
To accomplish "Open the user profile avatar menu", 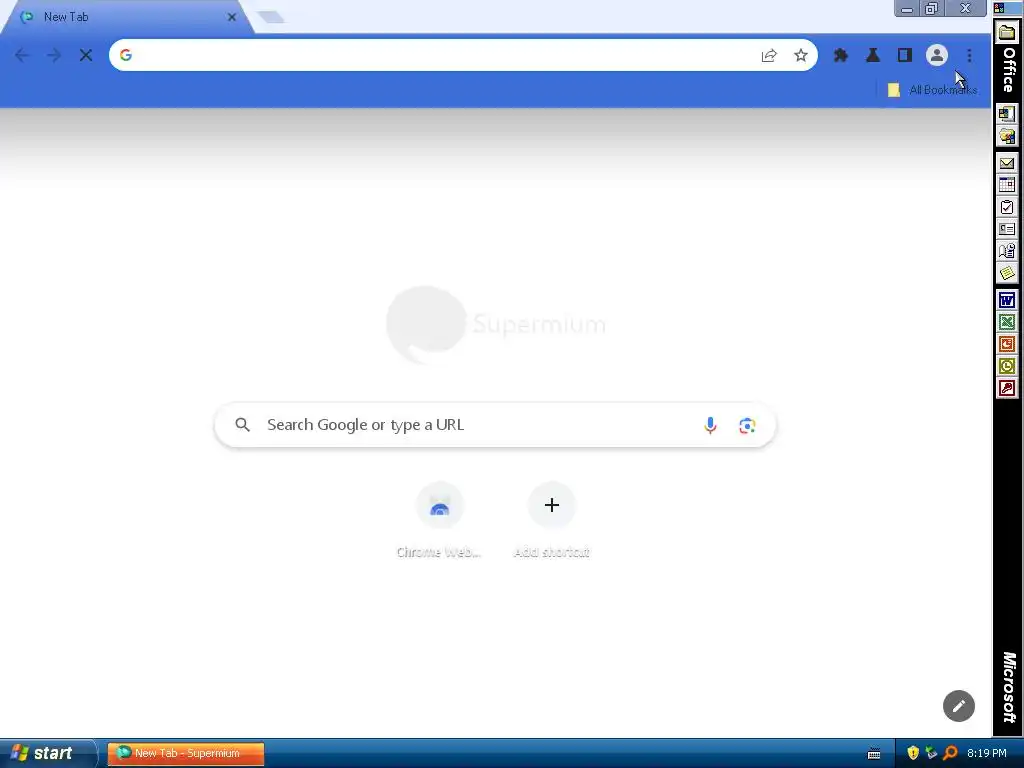I will [936, 56].
